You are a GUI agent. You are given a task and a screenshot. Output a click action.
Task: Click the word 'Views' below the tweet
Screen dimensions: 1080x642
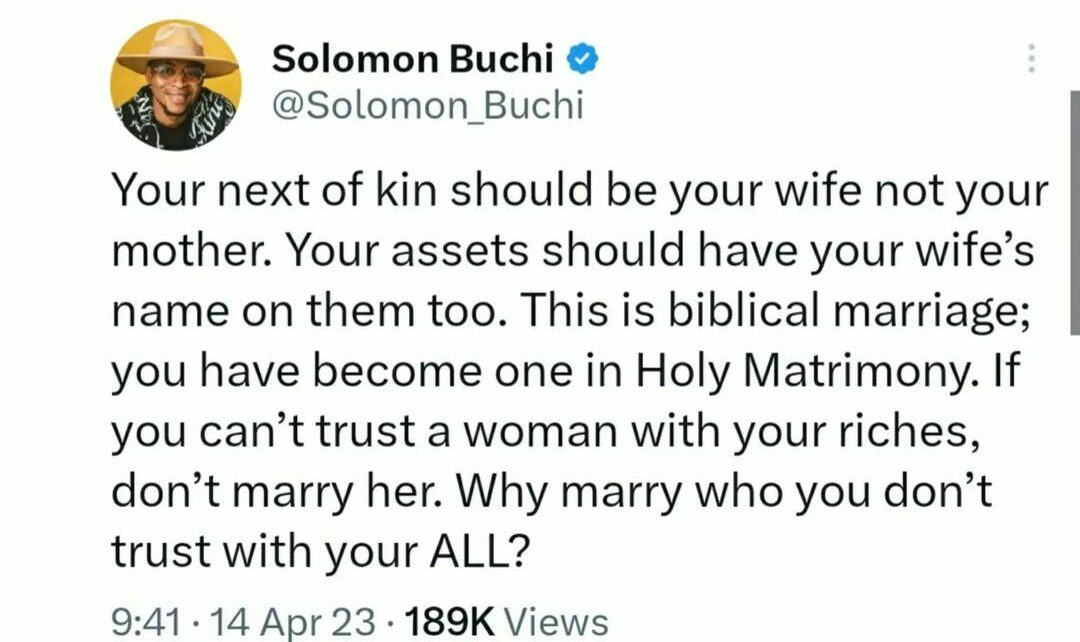pyautogui.click(x=557, y=622)
